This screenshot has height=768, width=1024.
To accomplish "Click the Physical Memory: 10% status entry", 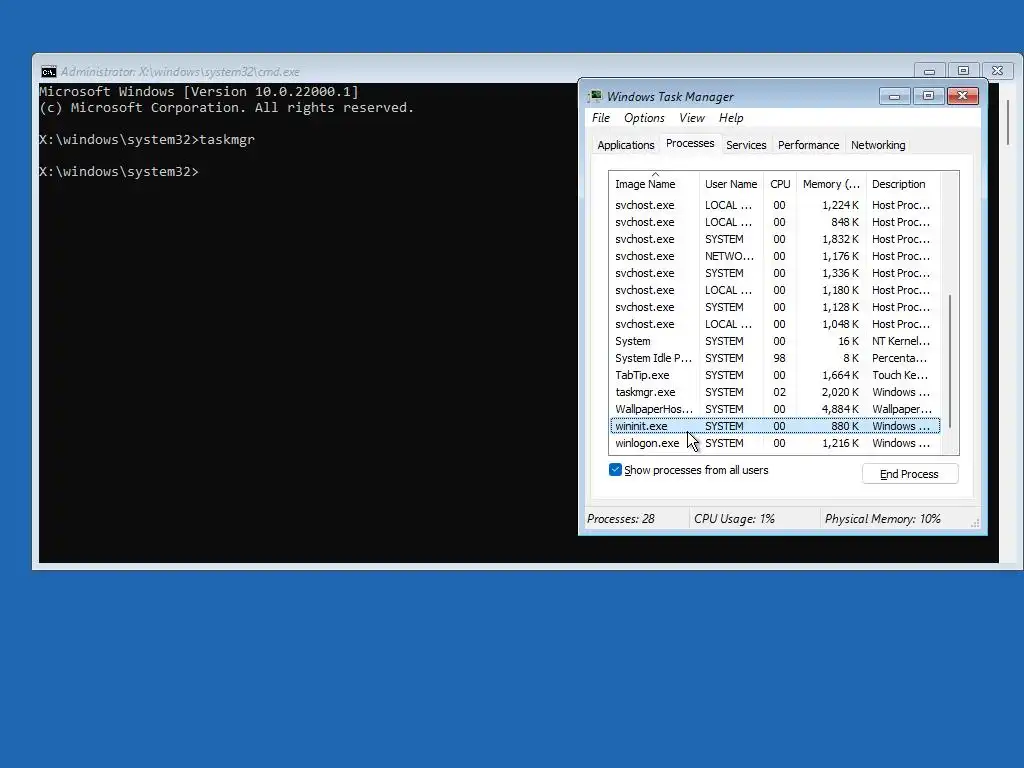I will coord(882,519).
